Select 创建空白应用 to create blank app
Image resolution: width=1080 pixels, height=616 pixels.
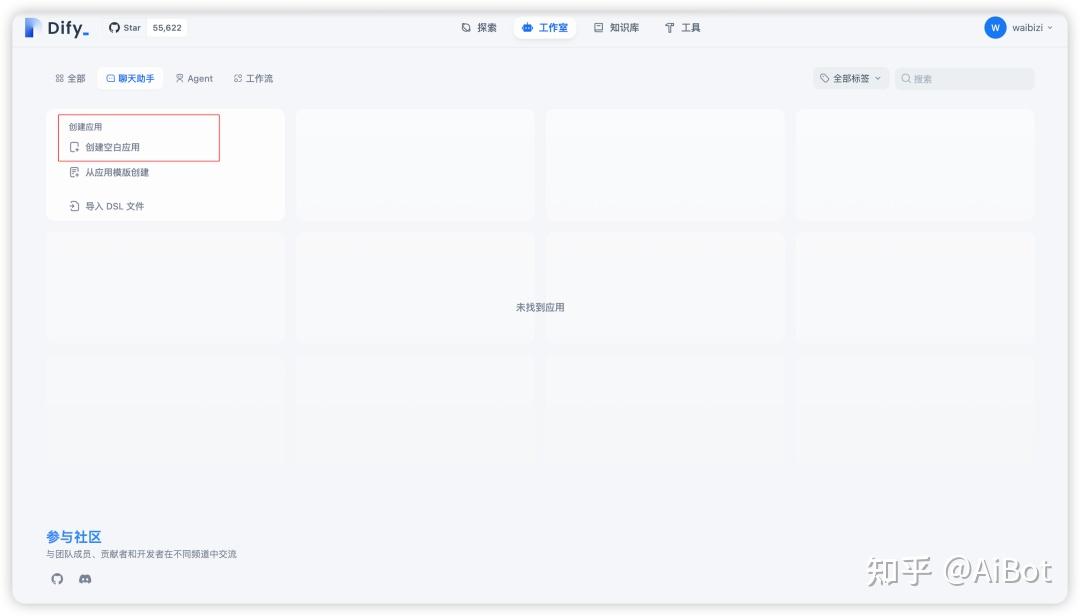pos(114,146)
